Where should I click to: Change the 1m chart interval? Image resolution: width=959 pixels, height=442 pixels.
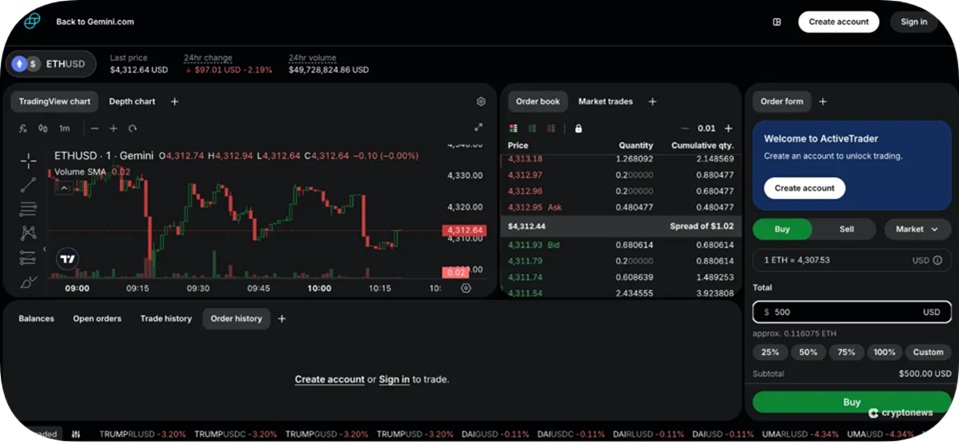[64, 128]
